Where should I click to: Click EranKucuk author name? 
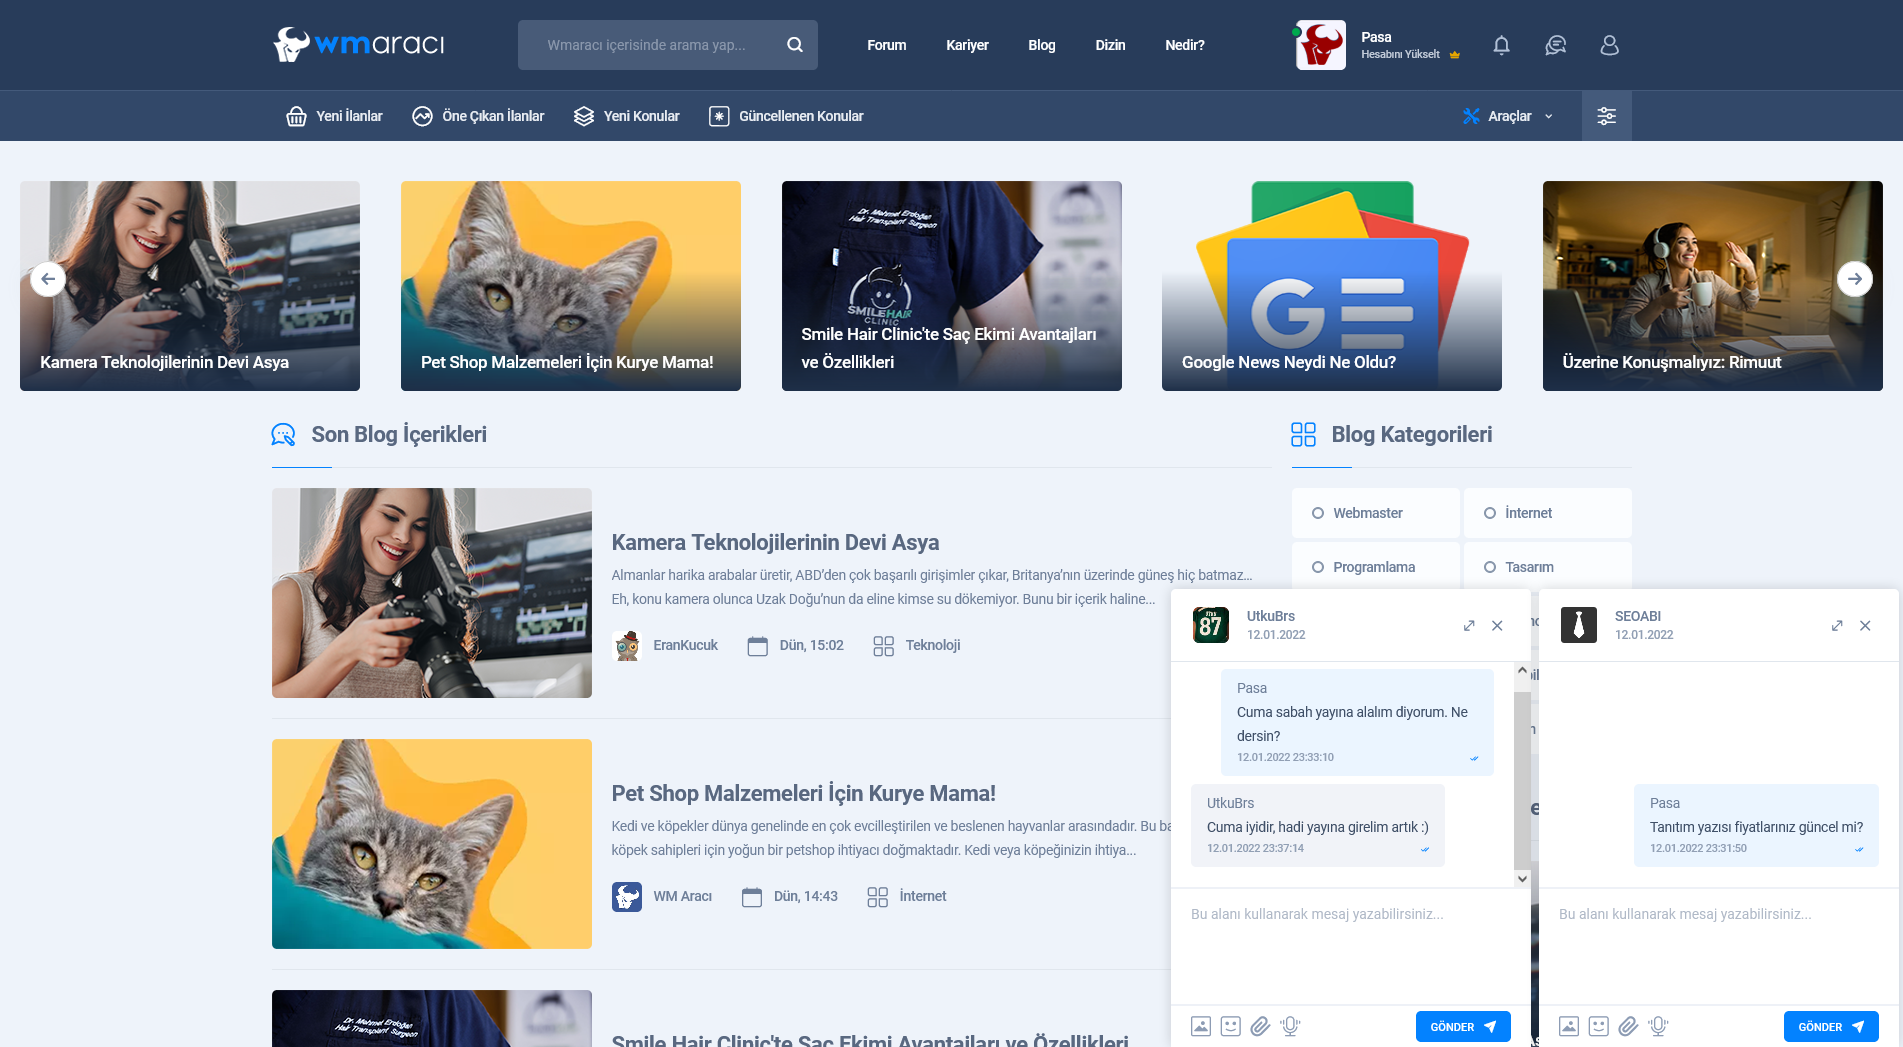point(685,646)
